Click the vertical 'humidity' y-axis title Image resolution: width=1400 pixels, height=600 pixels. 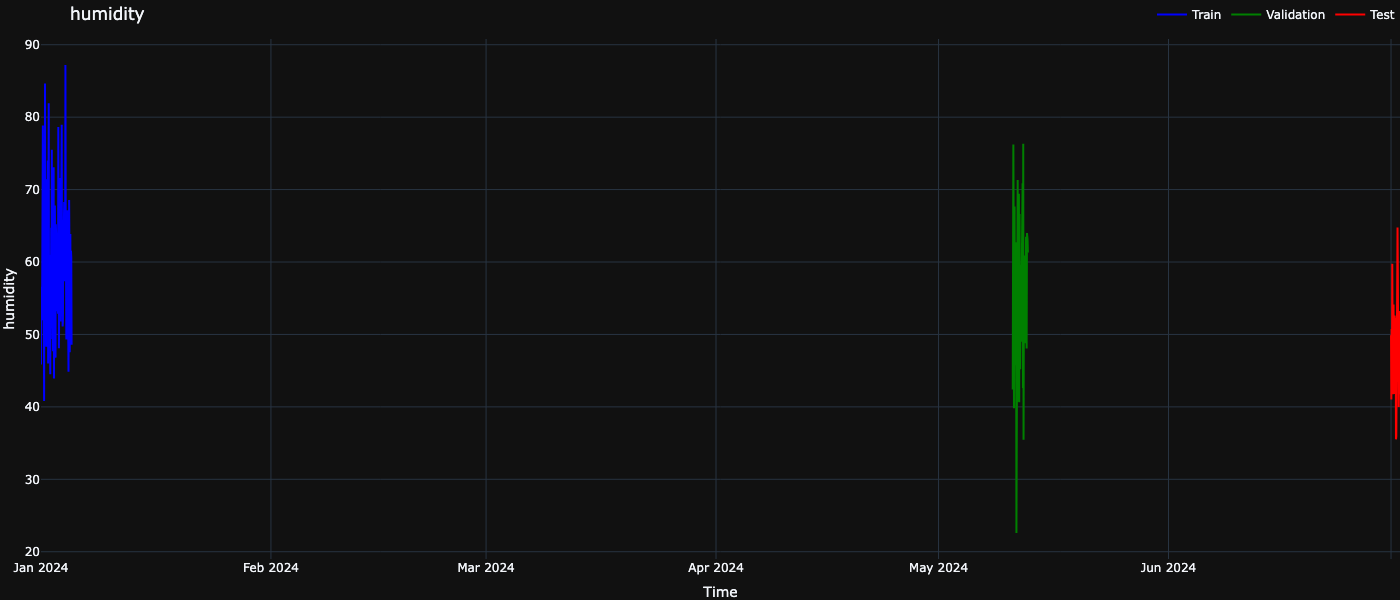10,298
